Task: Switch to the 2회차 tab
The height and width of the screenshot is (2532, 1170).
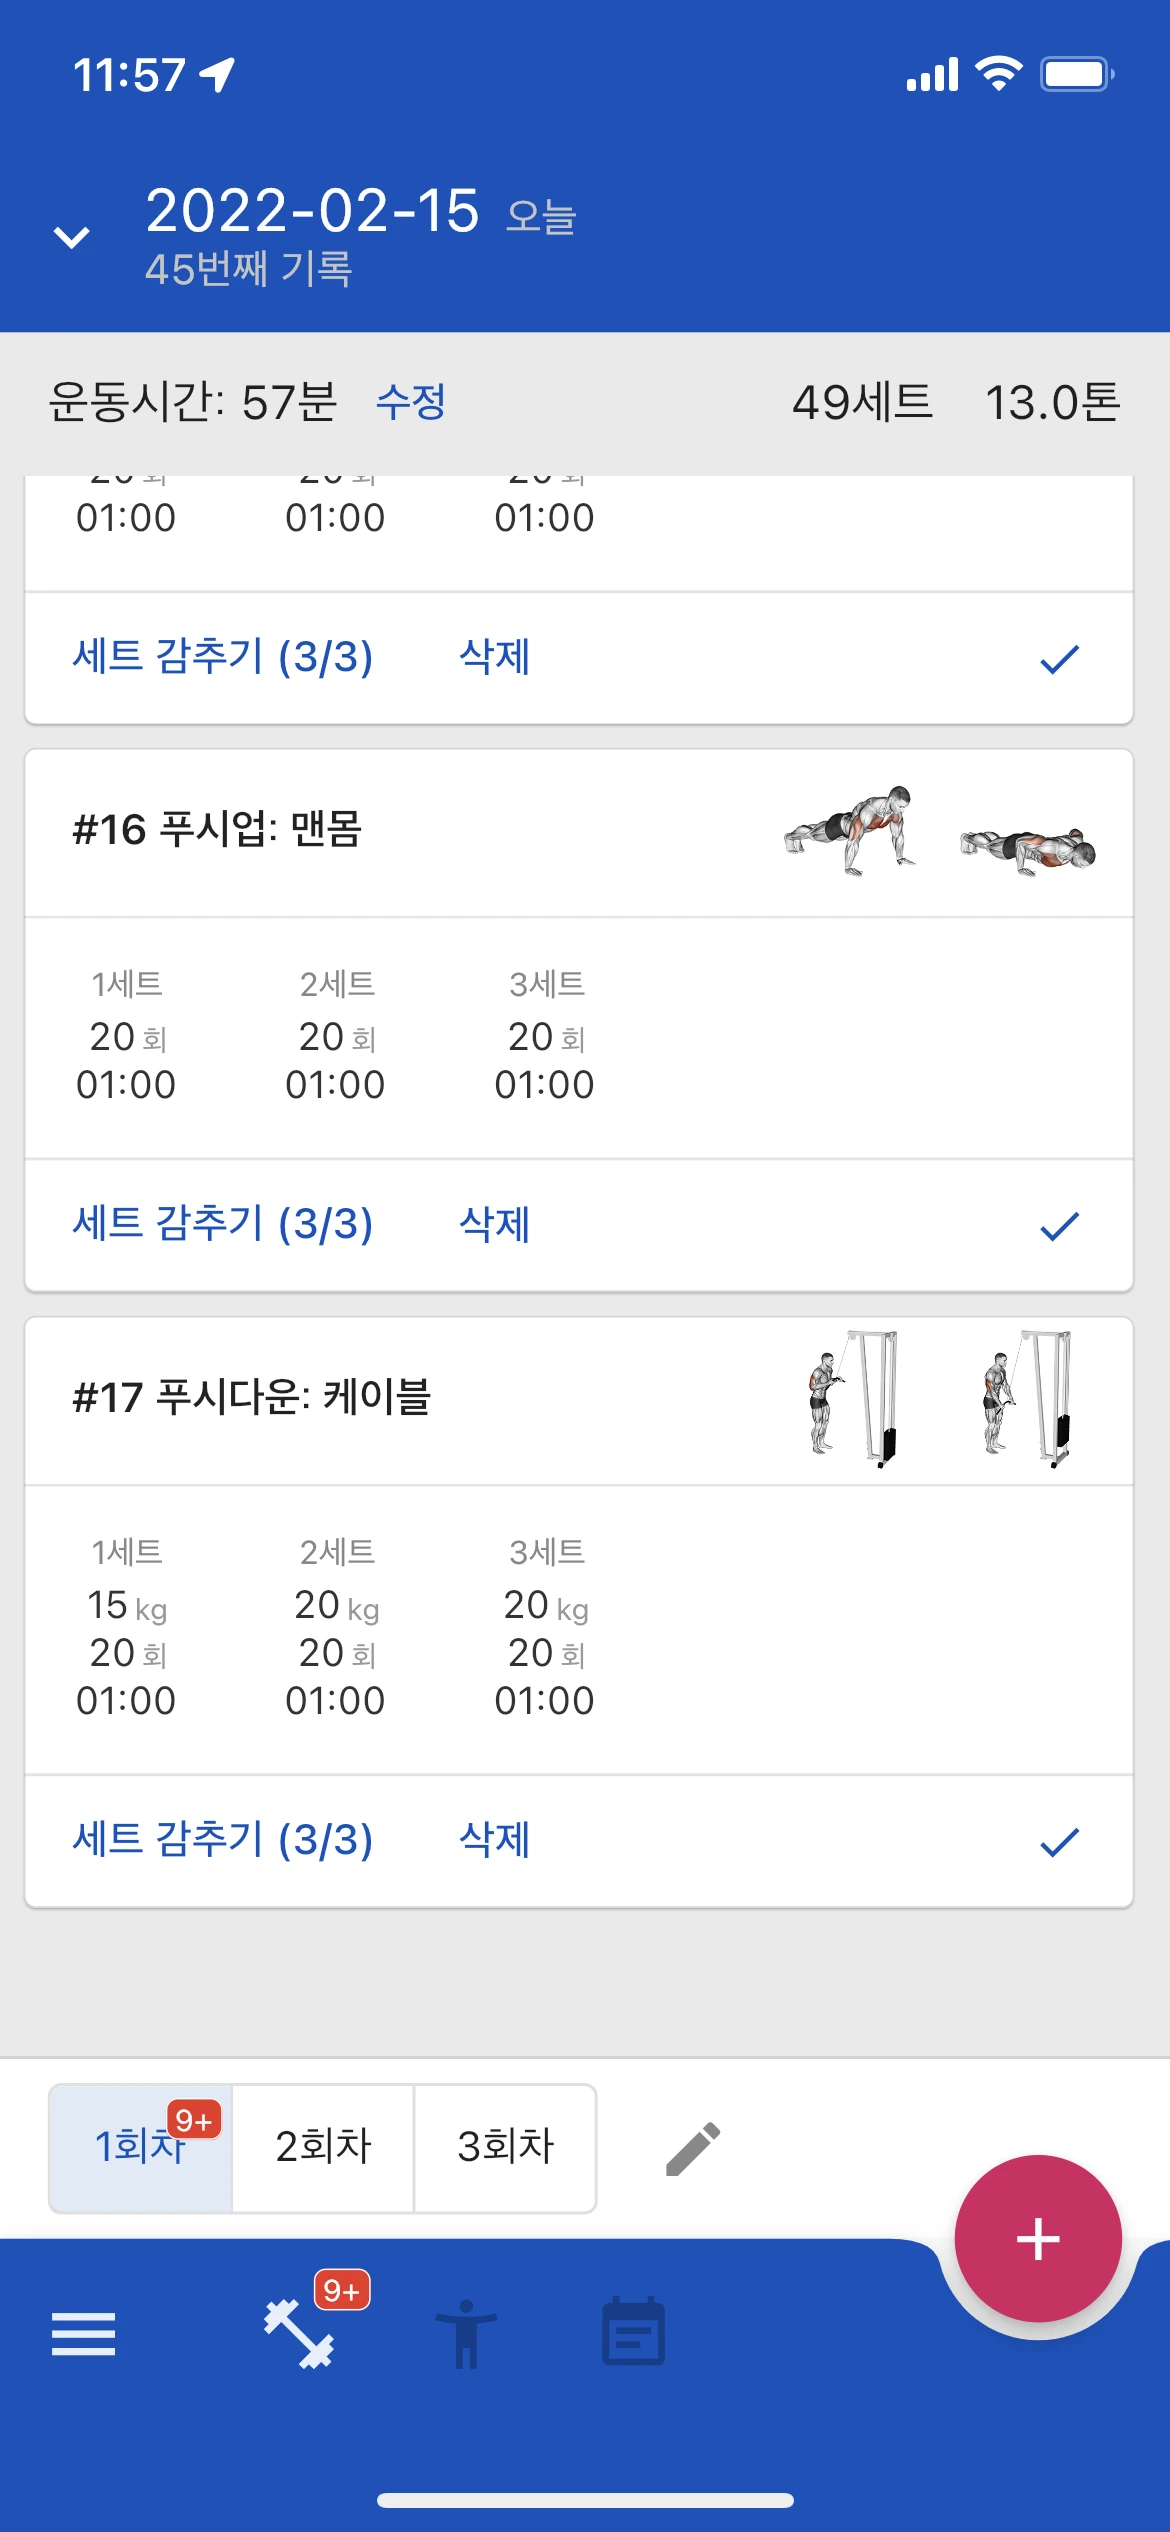Action: 323,2148
